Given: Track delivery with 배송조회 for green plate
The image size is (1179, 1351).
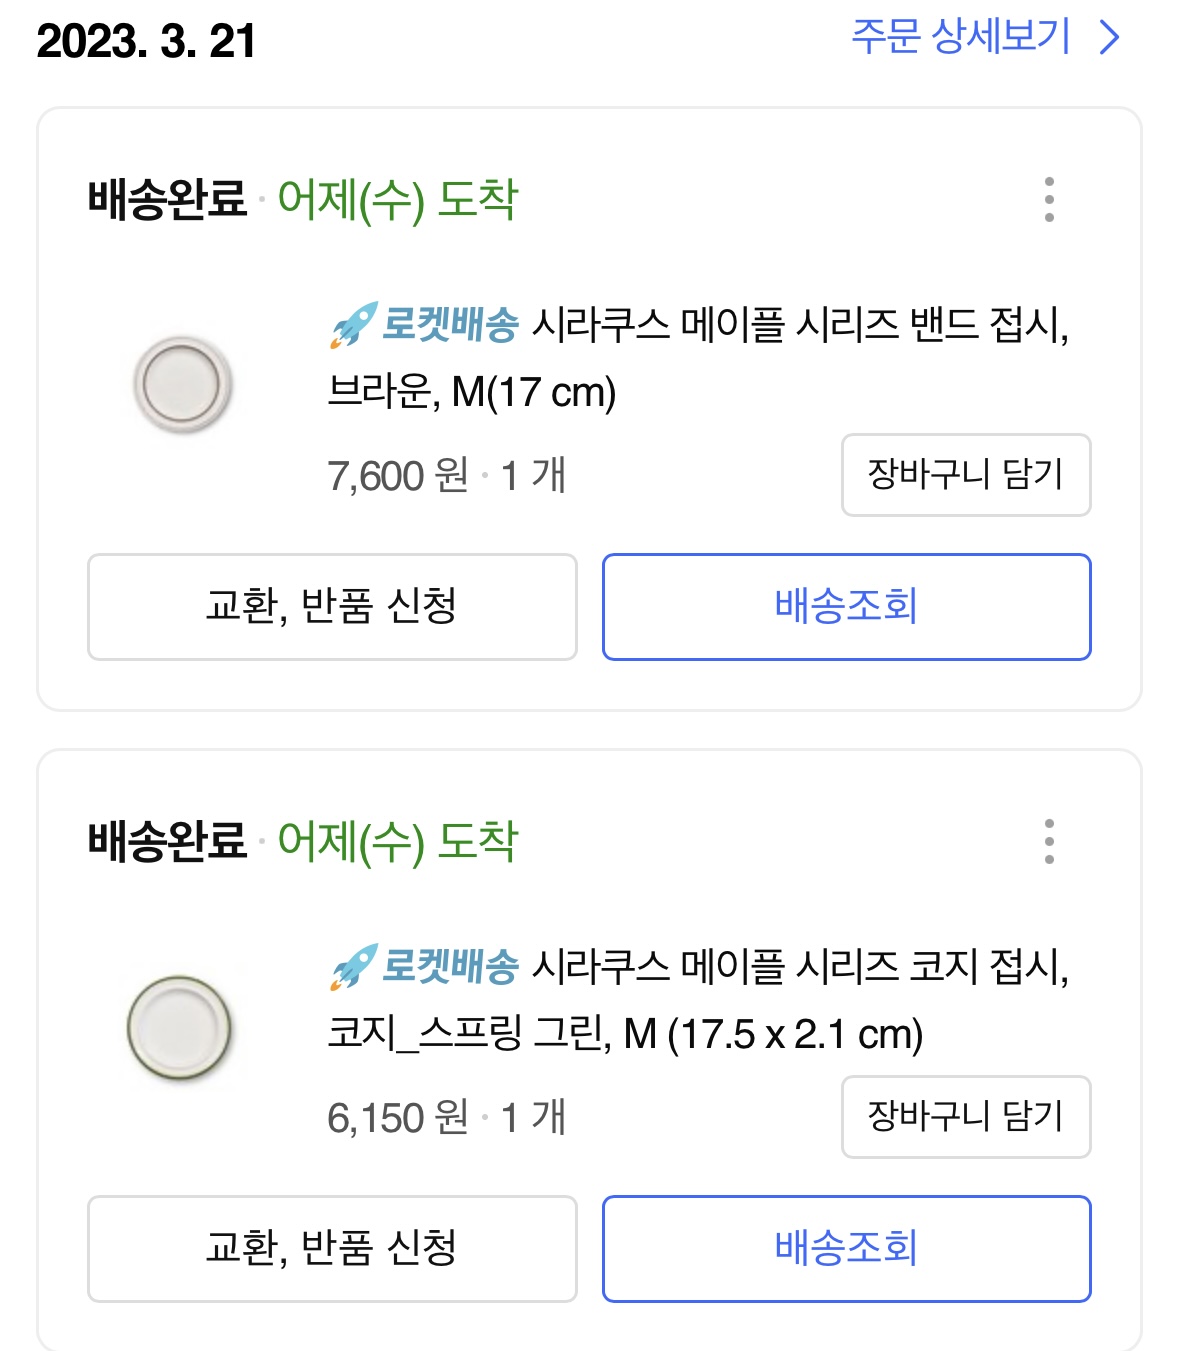Looking at the screenshot, I should [x=846, y=1249].
